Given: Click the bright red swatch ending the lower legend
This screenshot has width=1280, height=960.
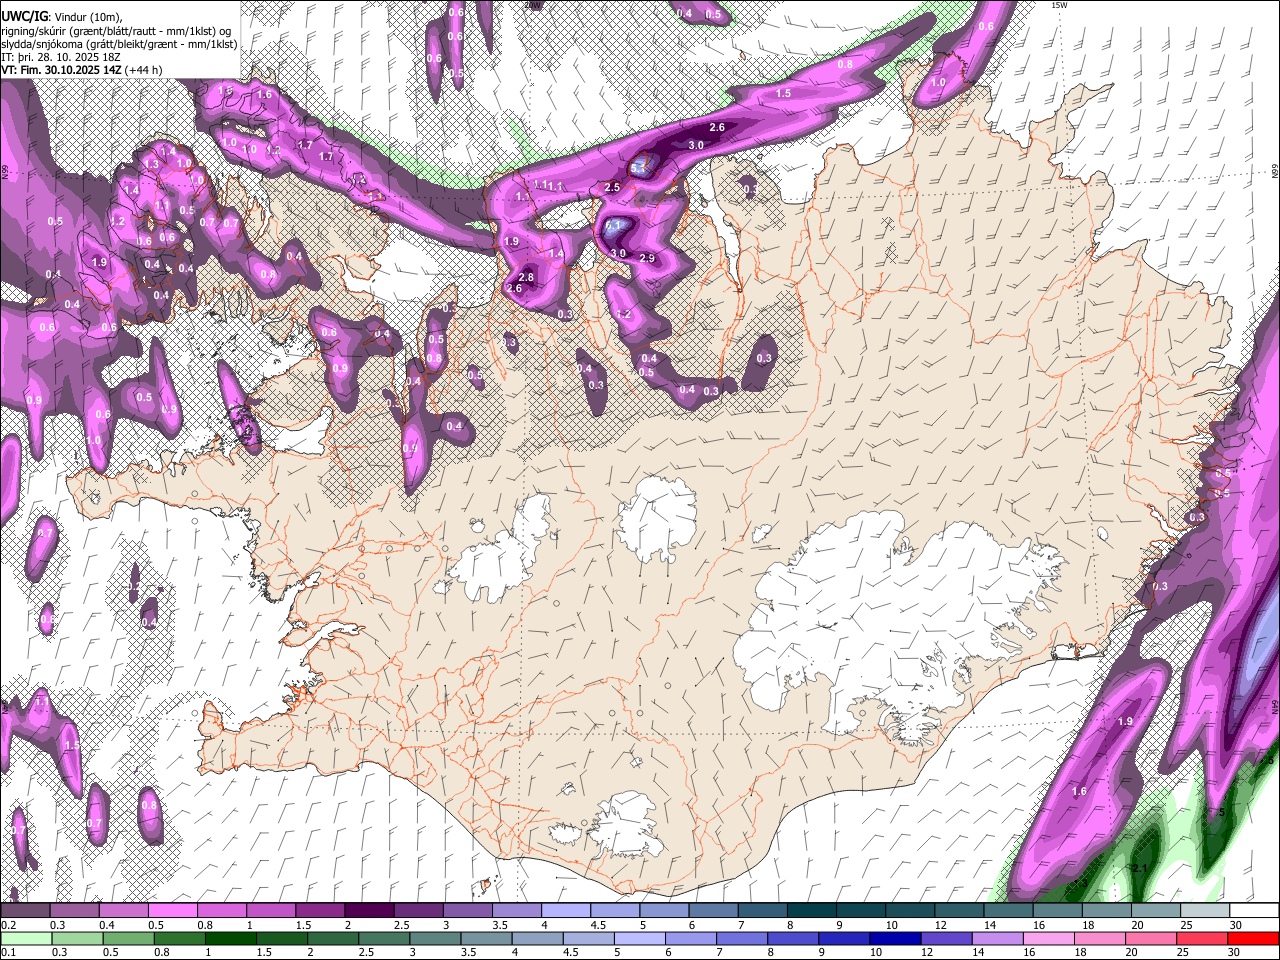Looking at the screenshot, I should (x=1253, y=938).
